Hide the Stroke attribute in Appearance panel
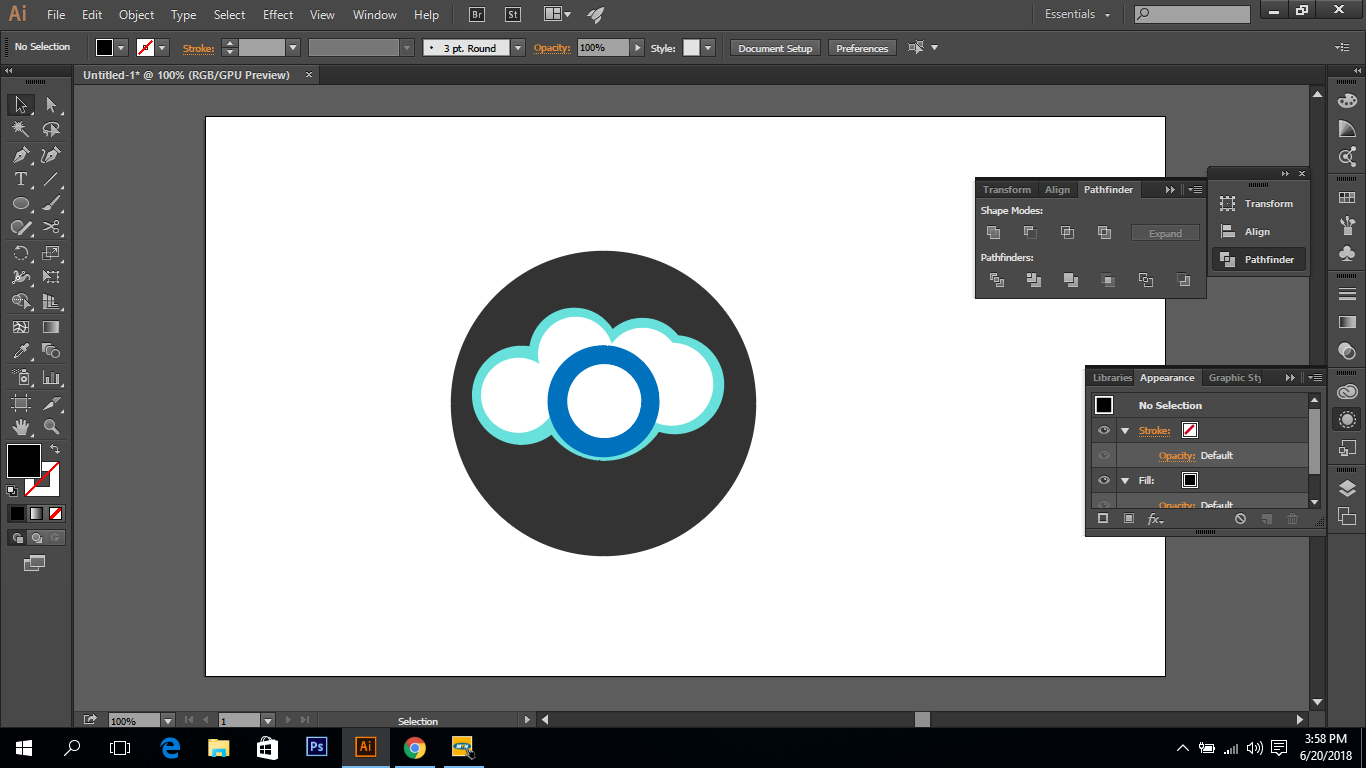Image resolution: width=1366 pixels, height=768 pixels. tap(1104, 430)
